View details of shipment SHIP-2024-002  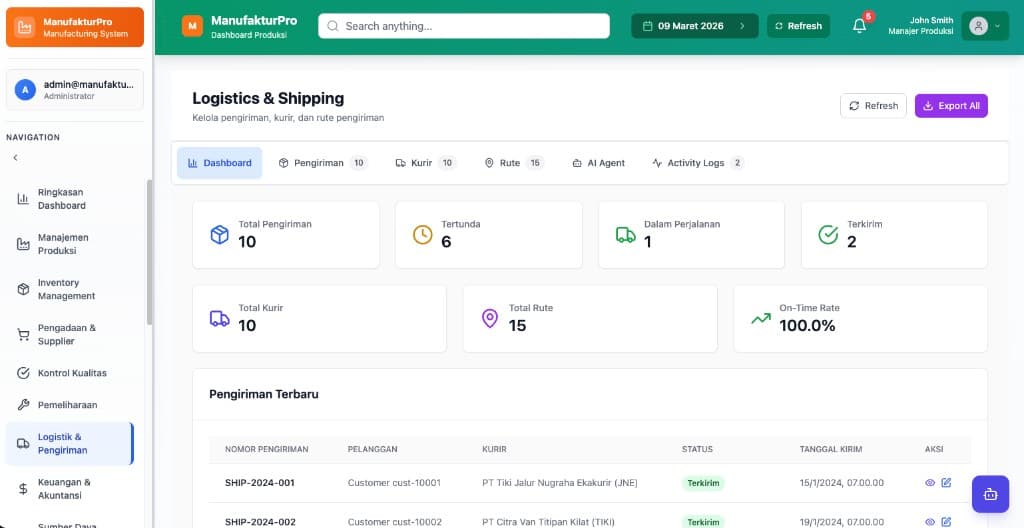(x=930, y=521)
